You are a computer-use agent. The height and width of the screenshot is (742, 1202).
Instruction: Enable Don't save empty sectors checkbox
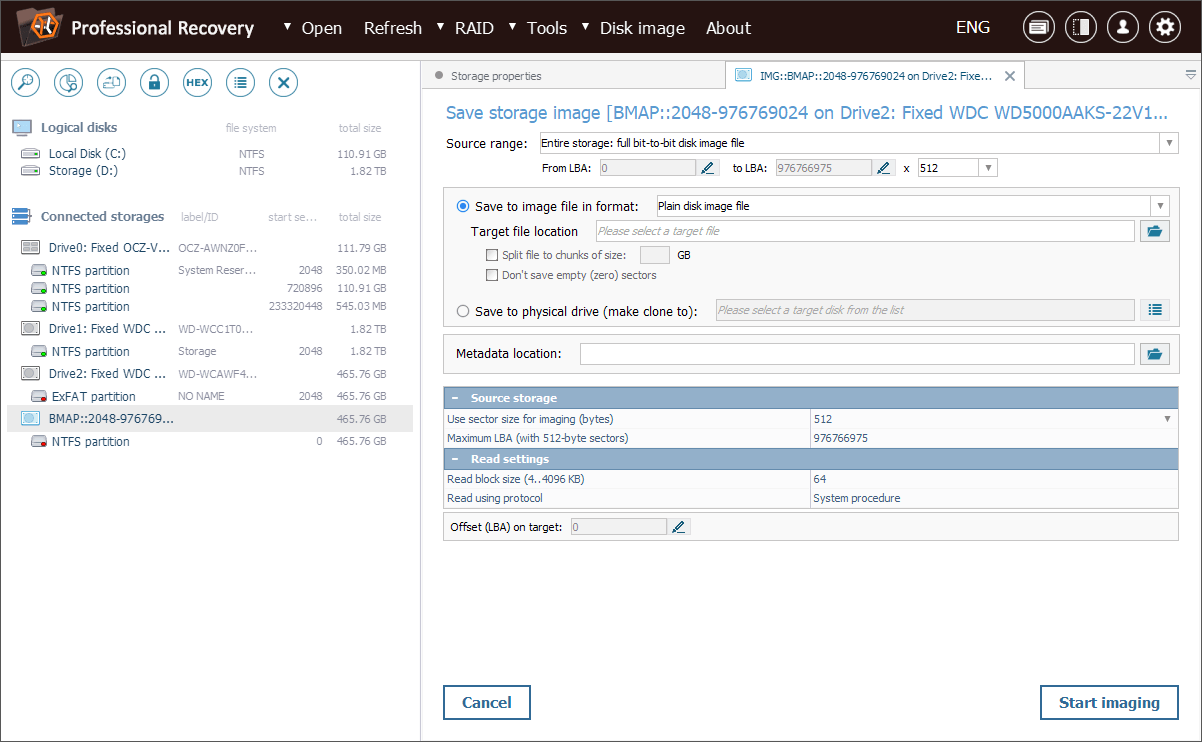[491, 275]
